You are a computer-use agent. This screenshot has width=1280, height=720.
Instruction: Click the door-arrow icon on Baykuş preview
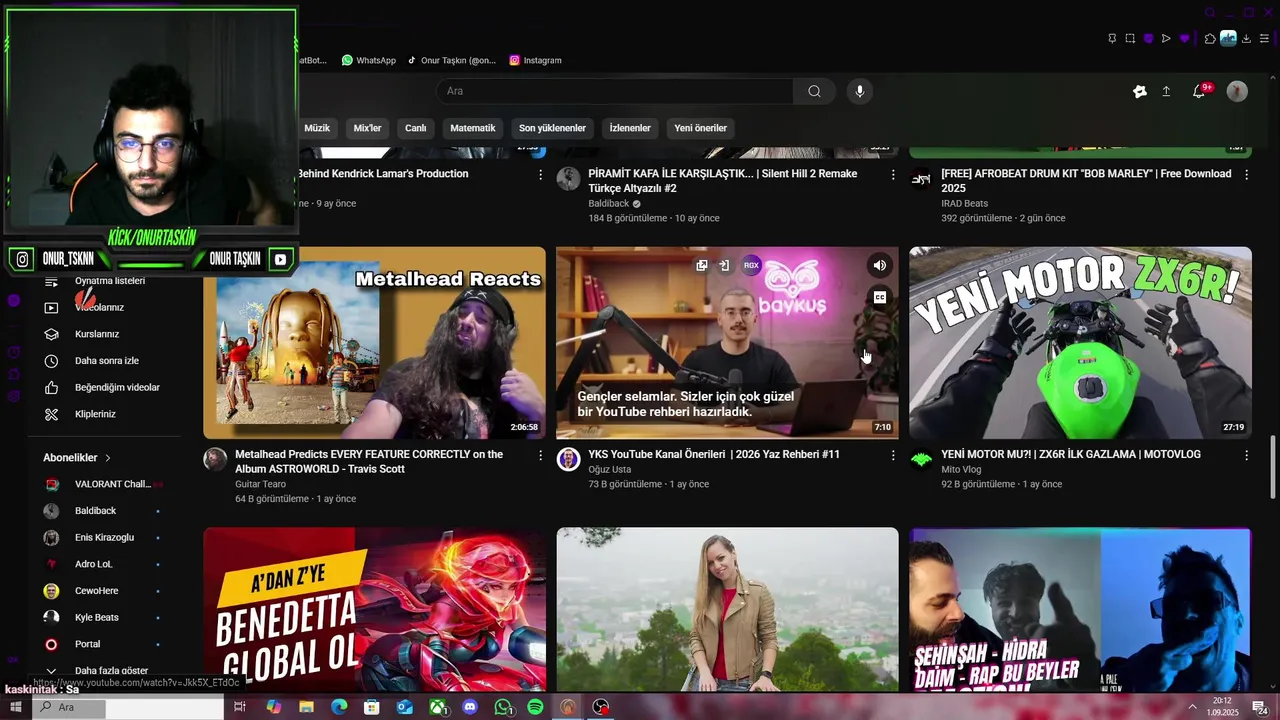pyautogui.click(x=724, y=265)
